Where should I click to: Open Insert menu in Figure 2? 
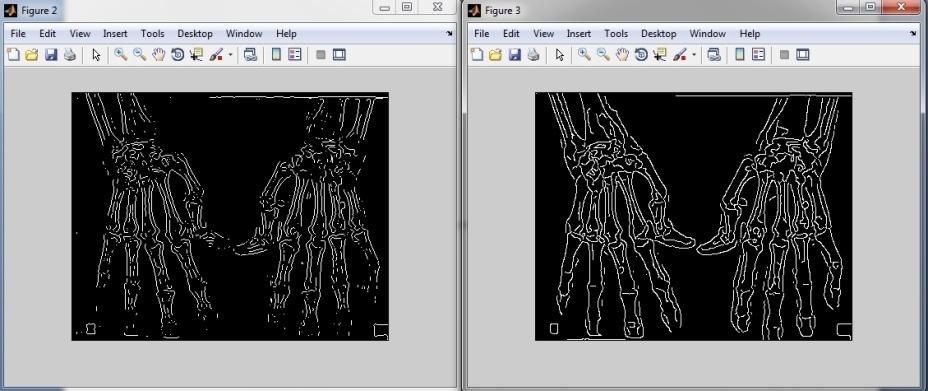(x=115, y=34)
